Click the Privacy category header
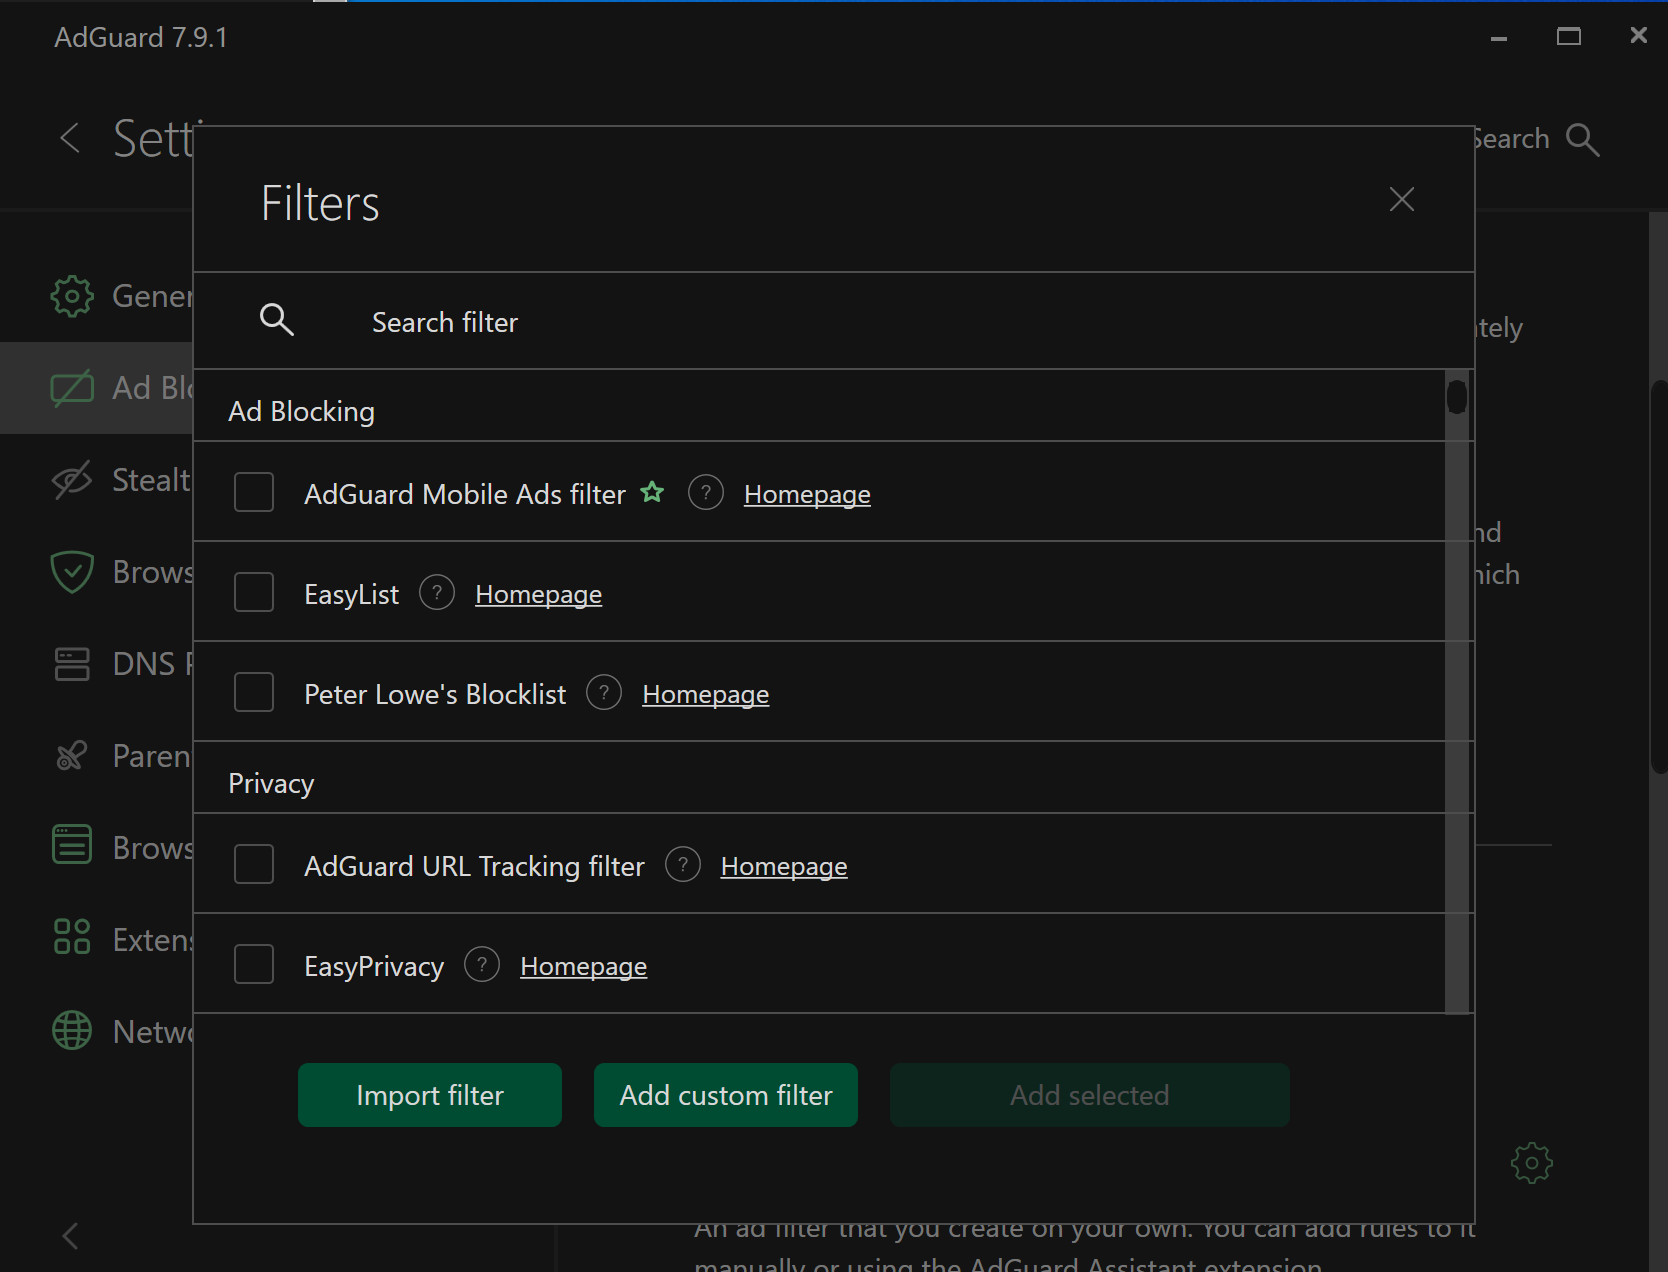 tap(271, 783)
